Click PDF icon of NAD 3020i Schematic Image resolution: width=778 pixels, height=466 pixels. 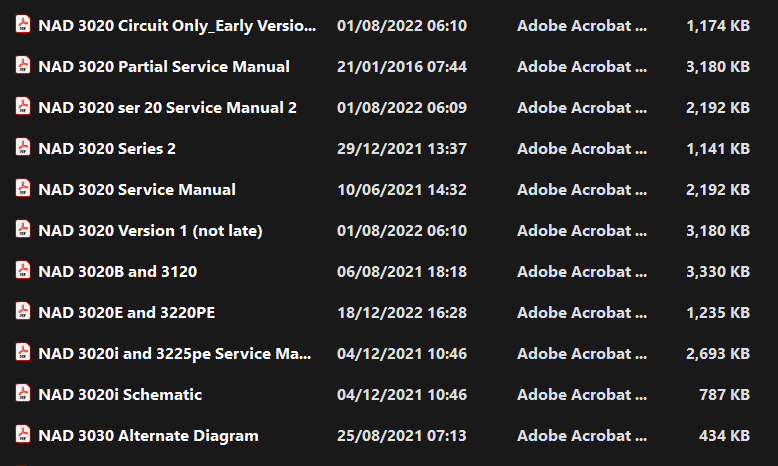23,394
